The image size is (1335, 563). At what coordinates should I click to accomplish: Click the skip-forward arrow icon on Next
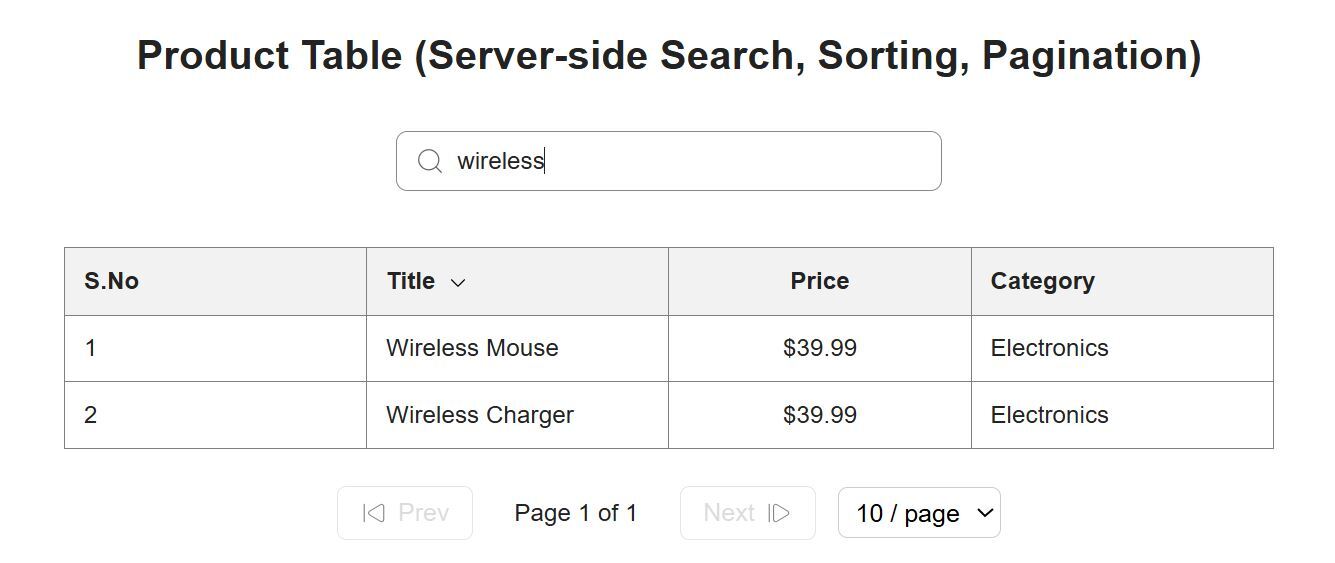(x=779, y=513)
